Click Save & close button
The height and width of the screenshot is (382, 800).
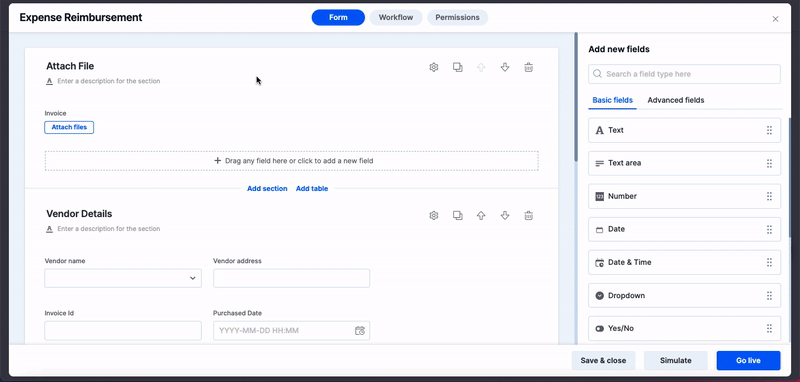click(603, 361)
